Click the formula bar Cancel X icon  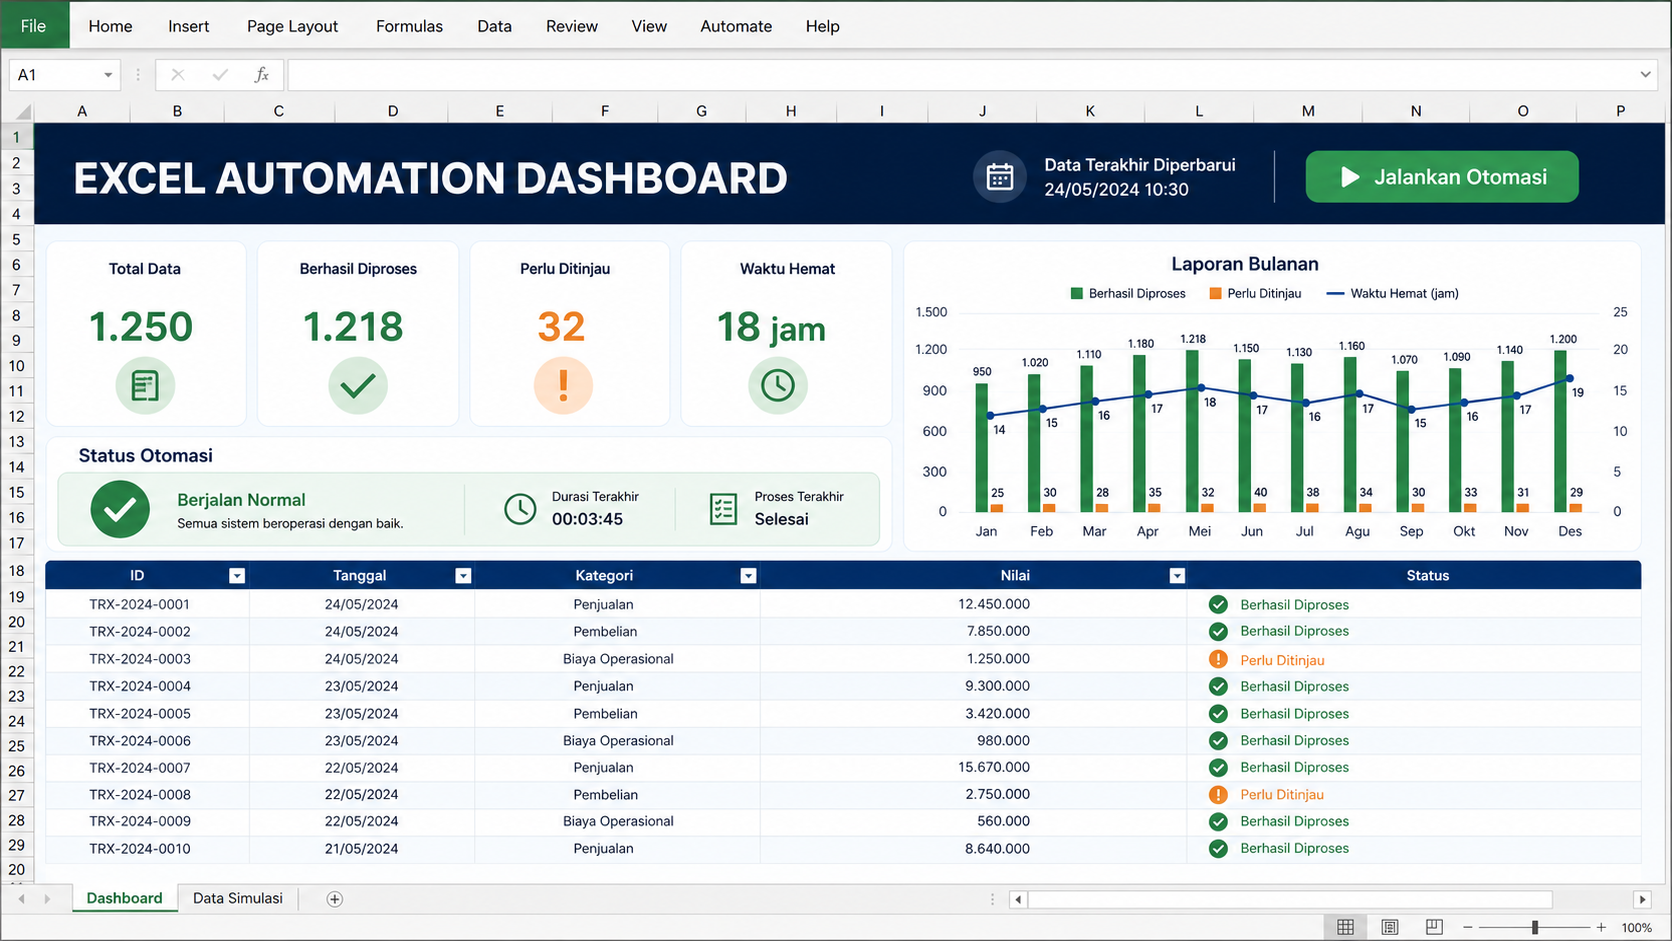coord(177,74)
